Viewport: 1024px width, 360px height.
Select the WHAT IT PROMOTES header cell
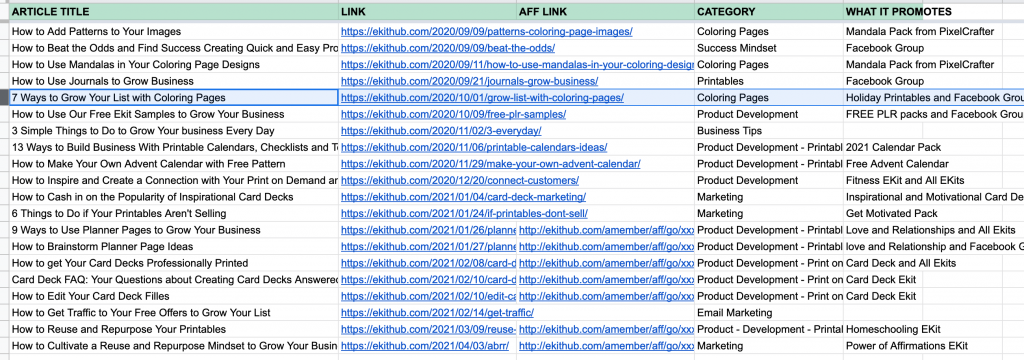923,12
